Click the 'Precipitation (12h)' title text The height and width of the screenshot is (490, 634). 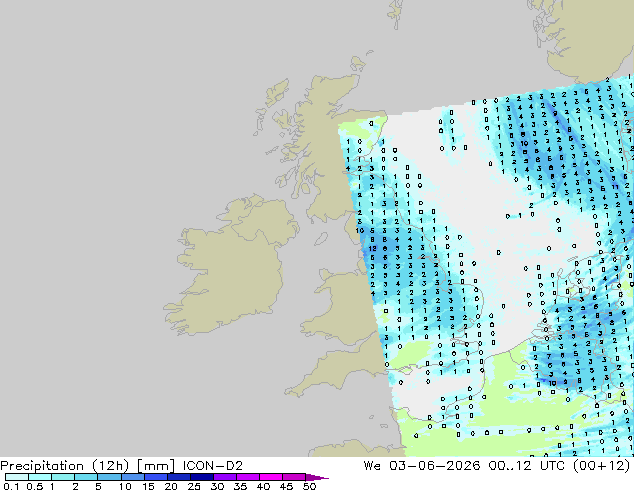click(65, 466)
